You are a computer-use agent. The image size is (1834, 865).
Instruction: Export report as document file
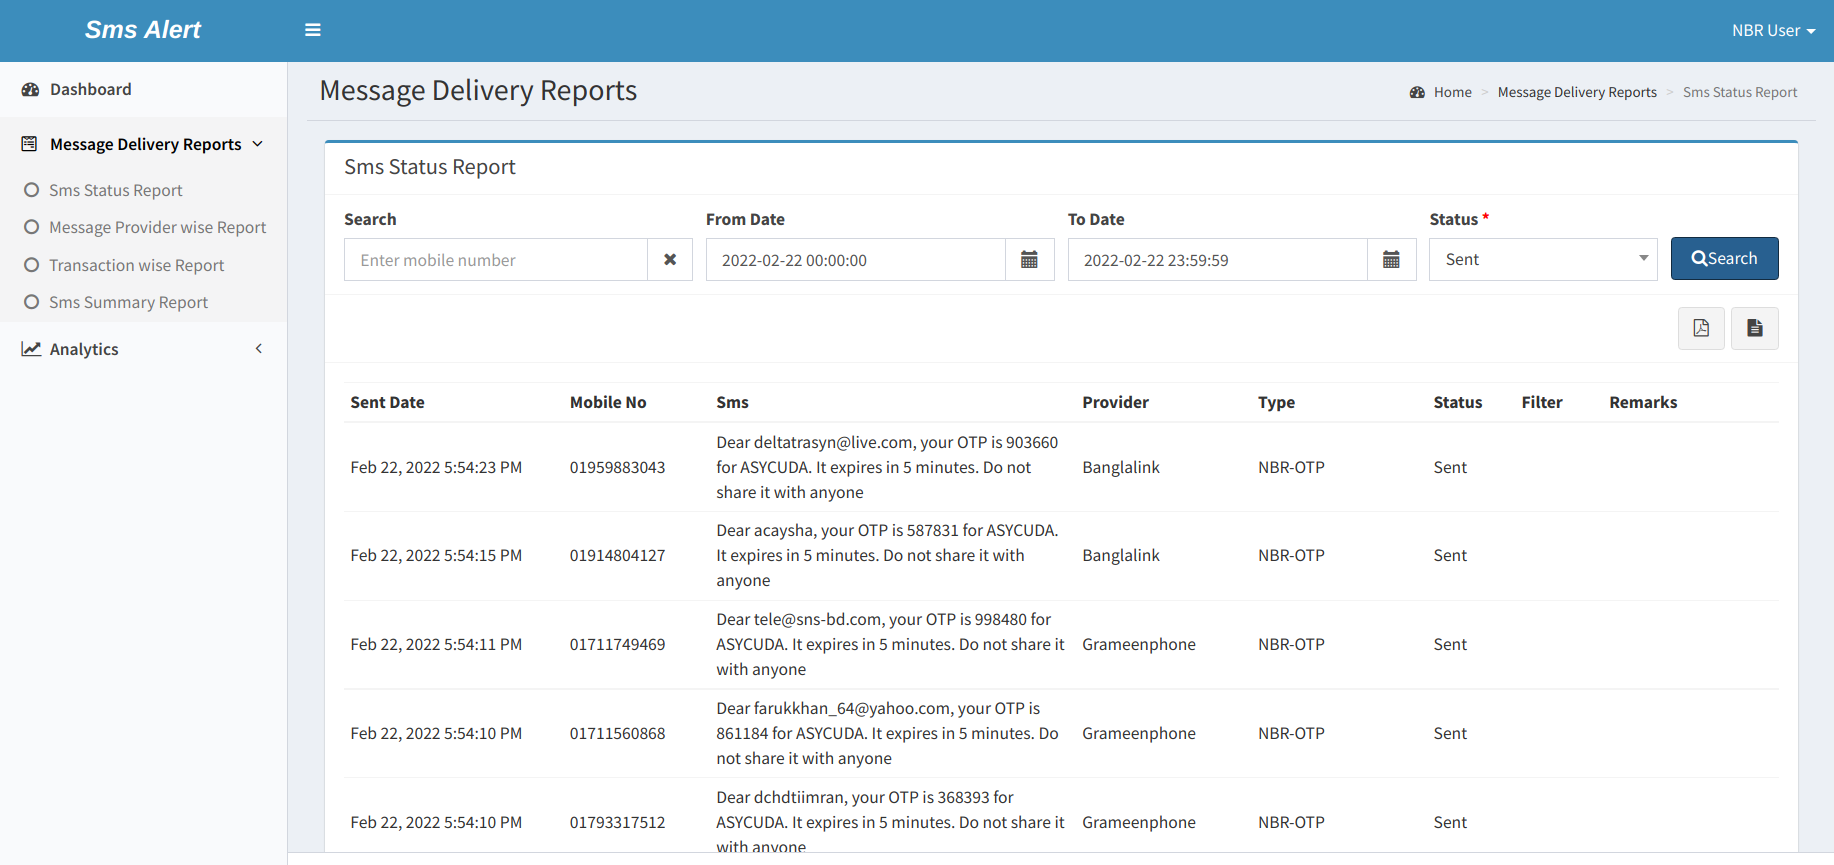click(x=1755, y=328)
